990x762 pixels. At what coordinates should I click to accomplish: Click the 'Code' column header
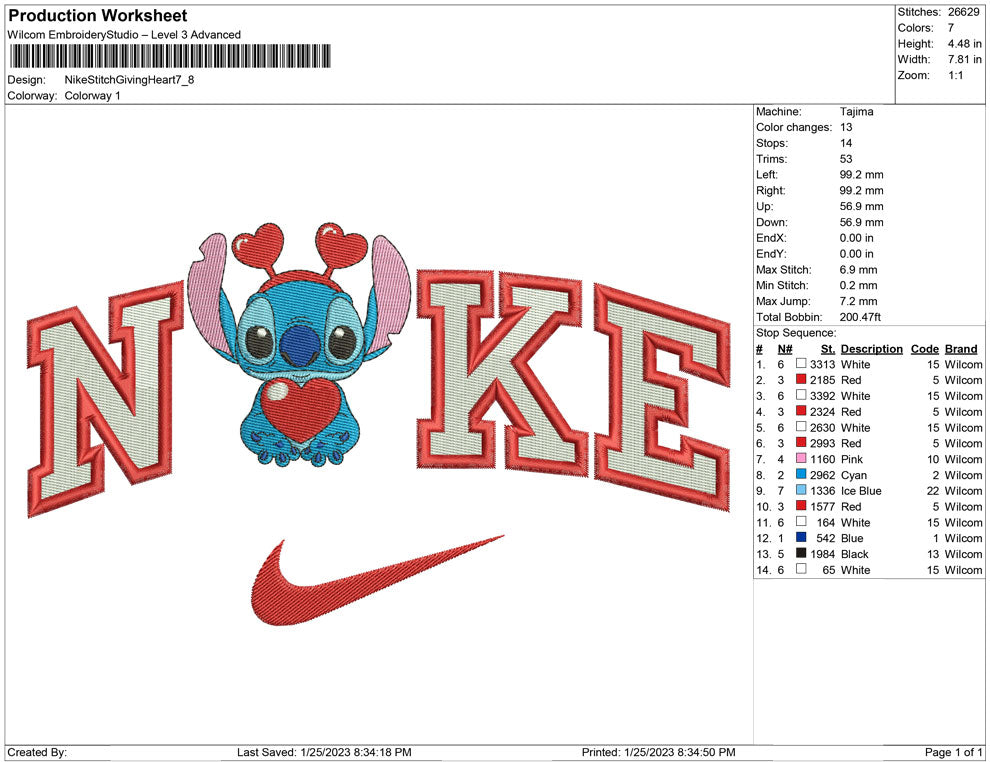coord(925,348)
